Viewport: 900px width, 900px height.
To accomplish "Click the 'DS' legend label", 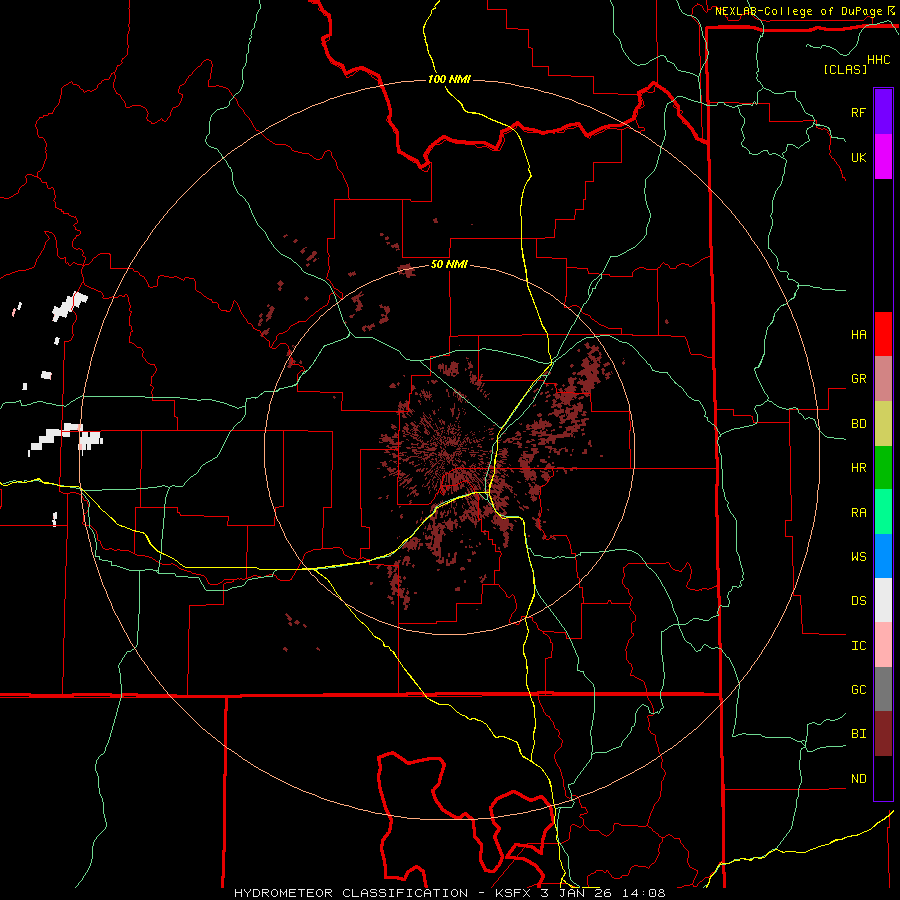I will (858, 600).
